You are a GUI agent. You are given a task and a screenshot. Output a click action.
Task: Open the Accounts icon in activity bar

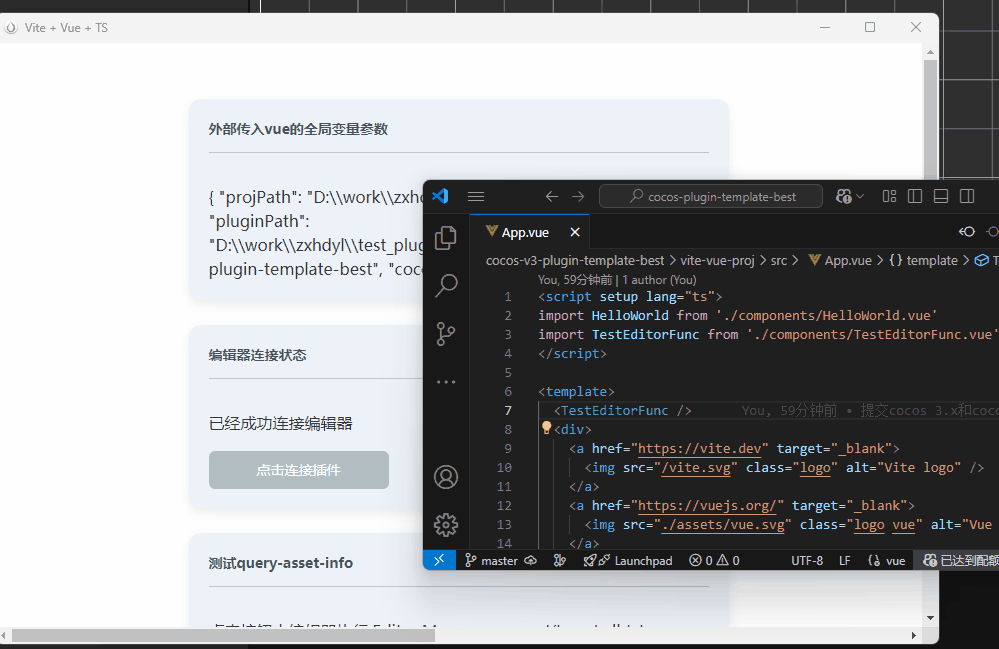click(446, 477)
